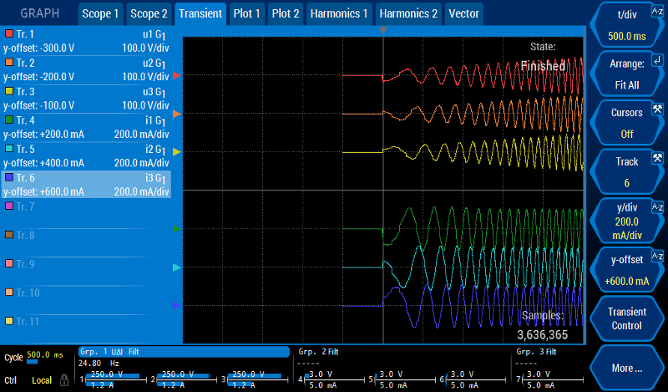Click the green trace 4 offset arrow
Screen dimensions: 668x392
(x=177, y=229)
